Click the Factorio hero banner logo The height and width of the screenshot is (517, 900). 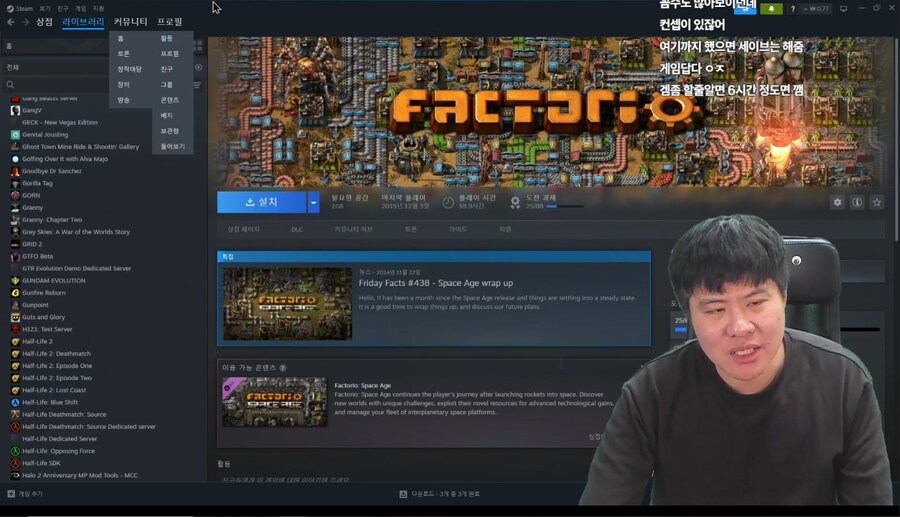point(545,110)
